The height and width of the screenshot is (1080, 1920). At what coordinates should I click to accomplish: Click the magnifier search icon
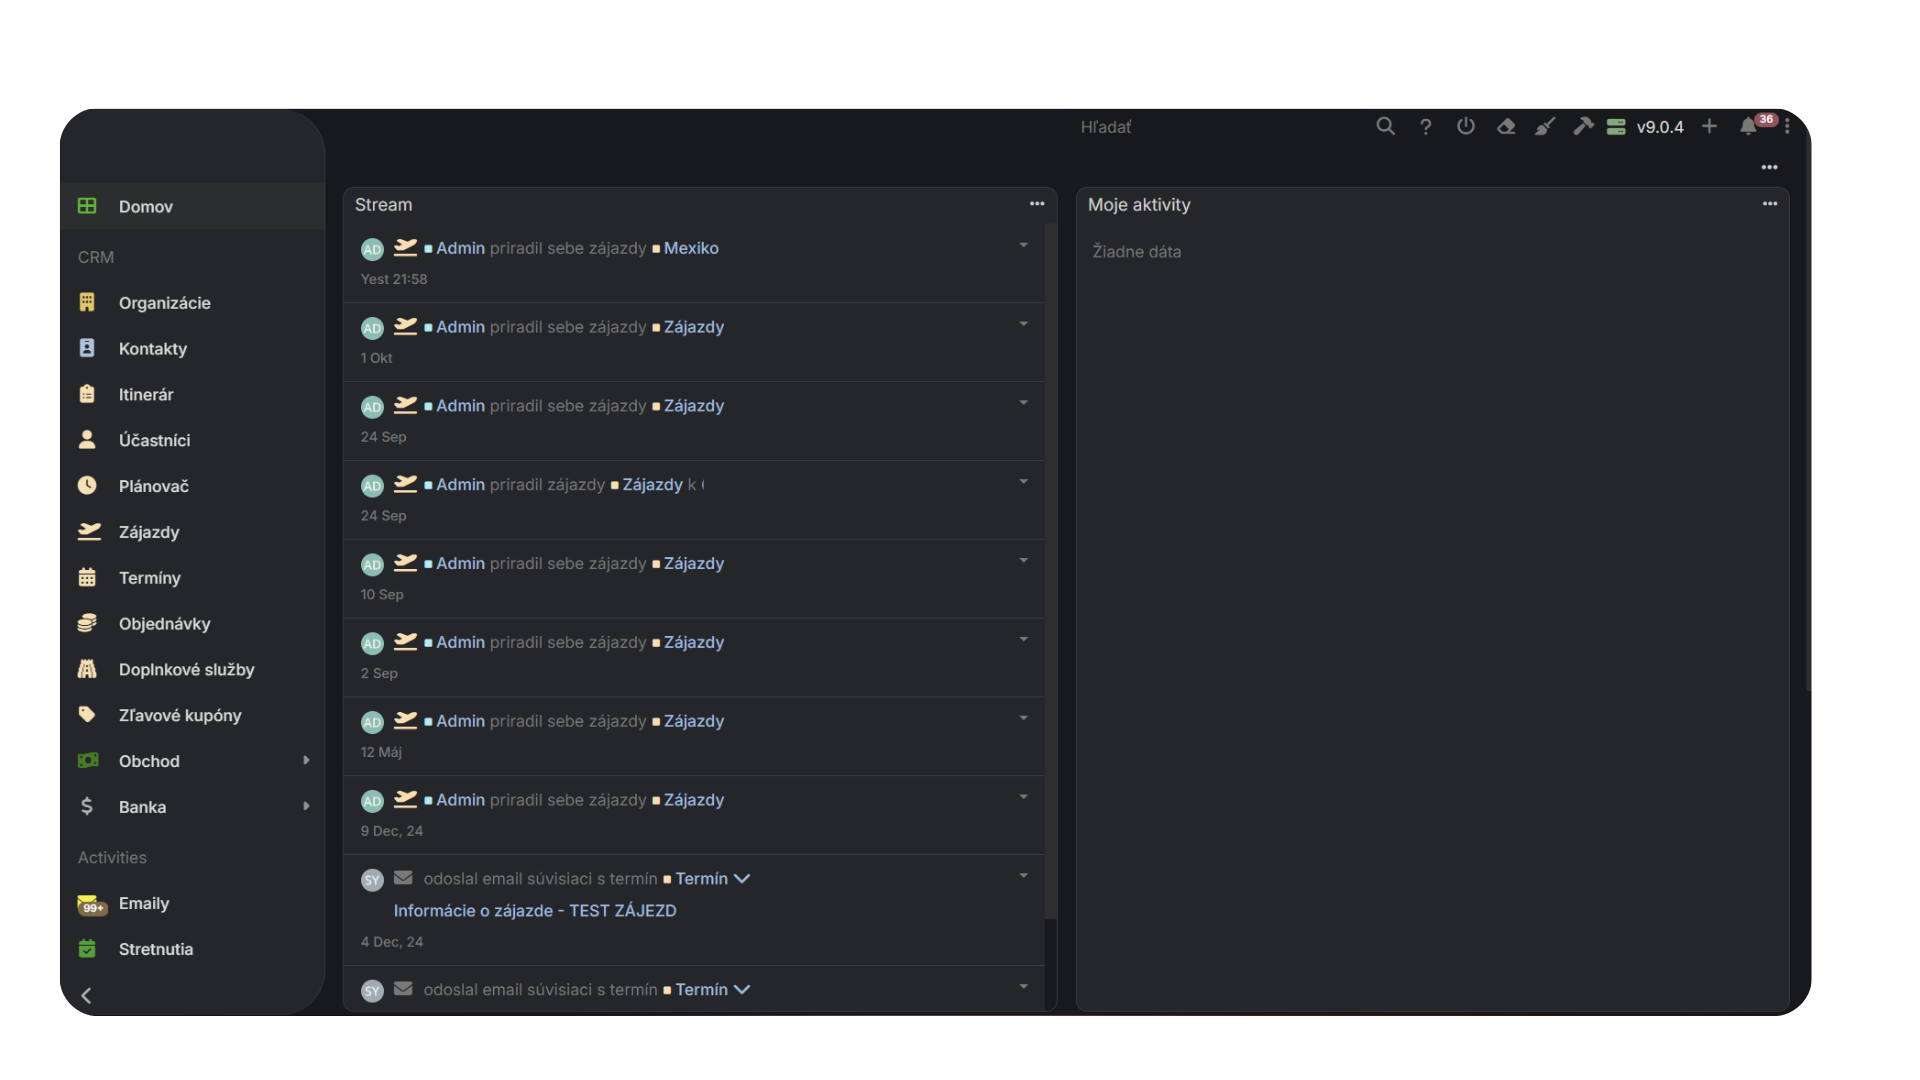[x=1385, y=127]
